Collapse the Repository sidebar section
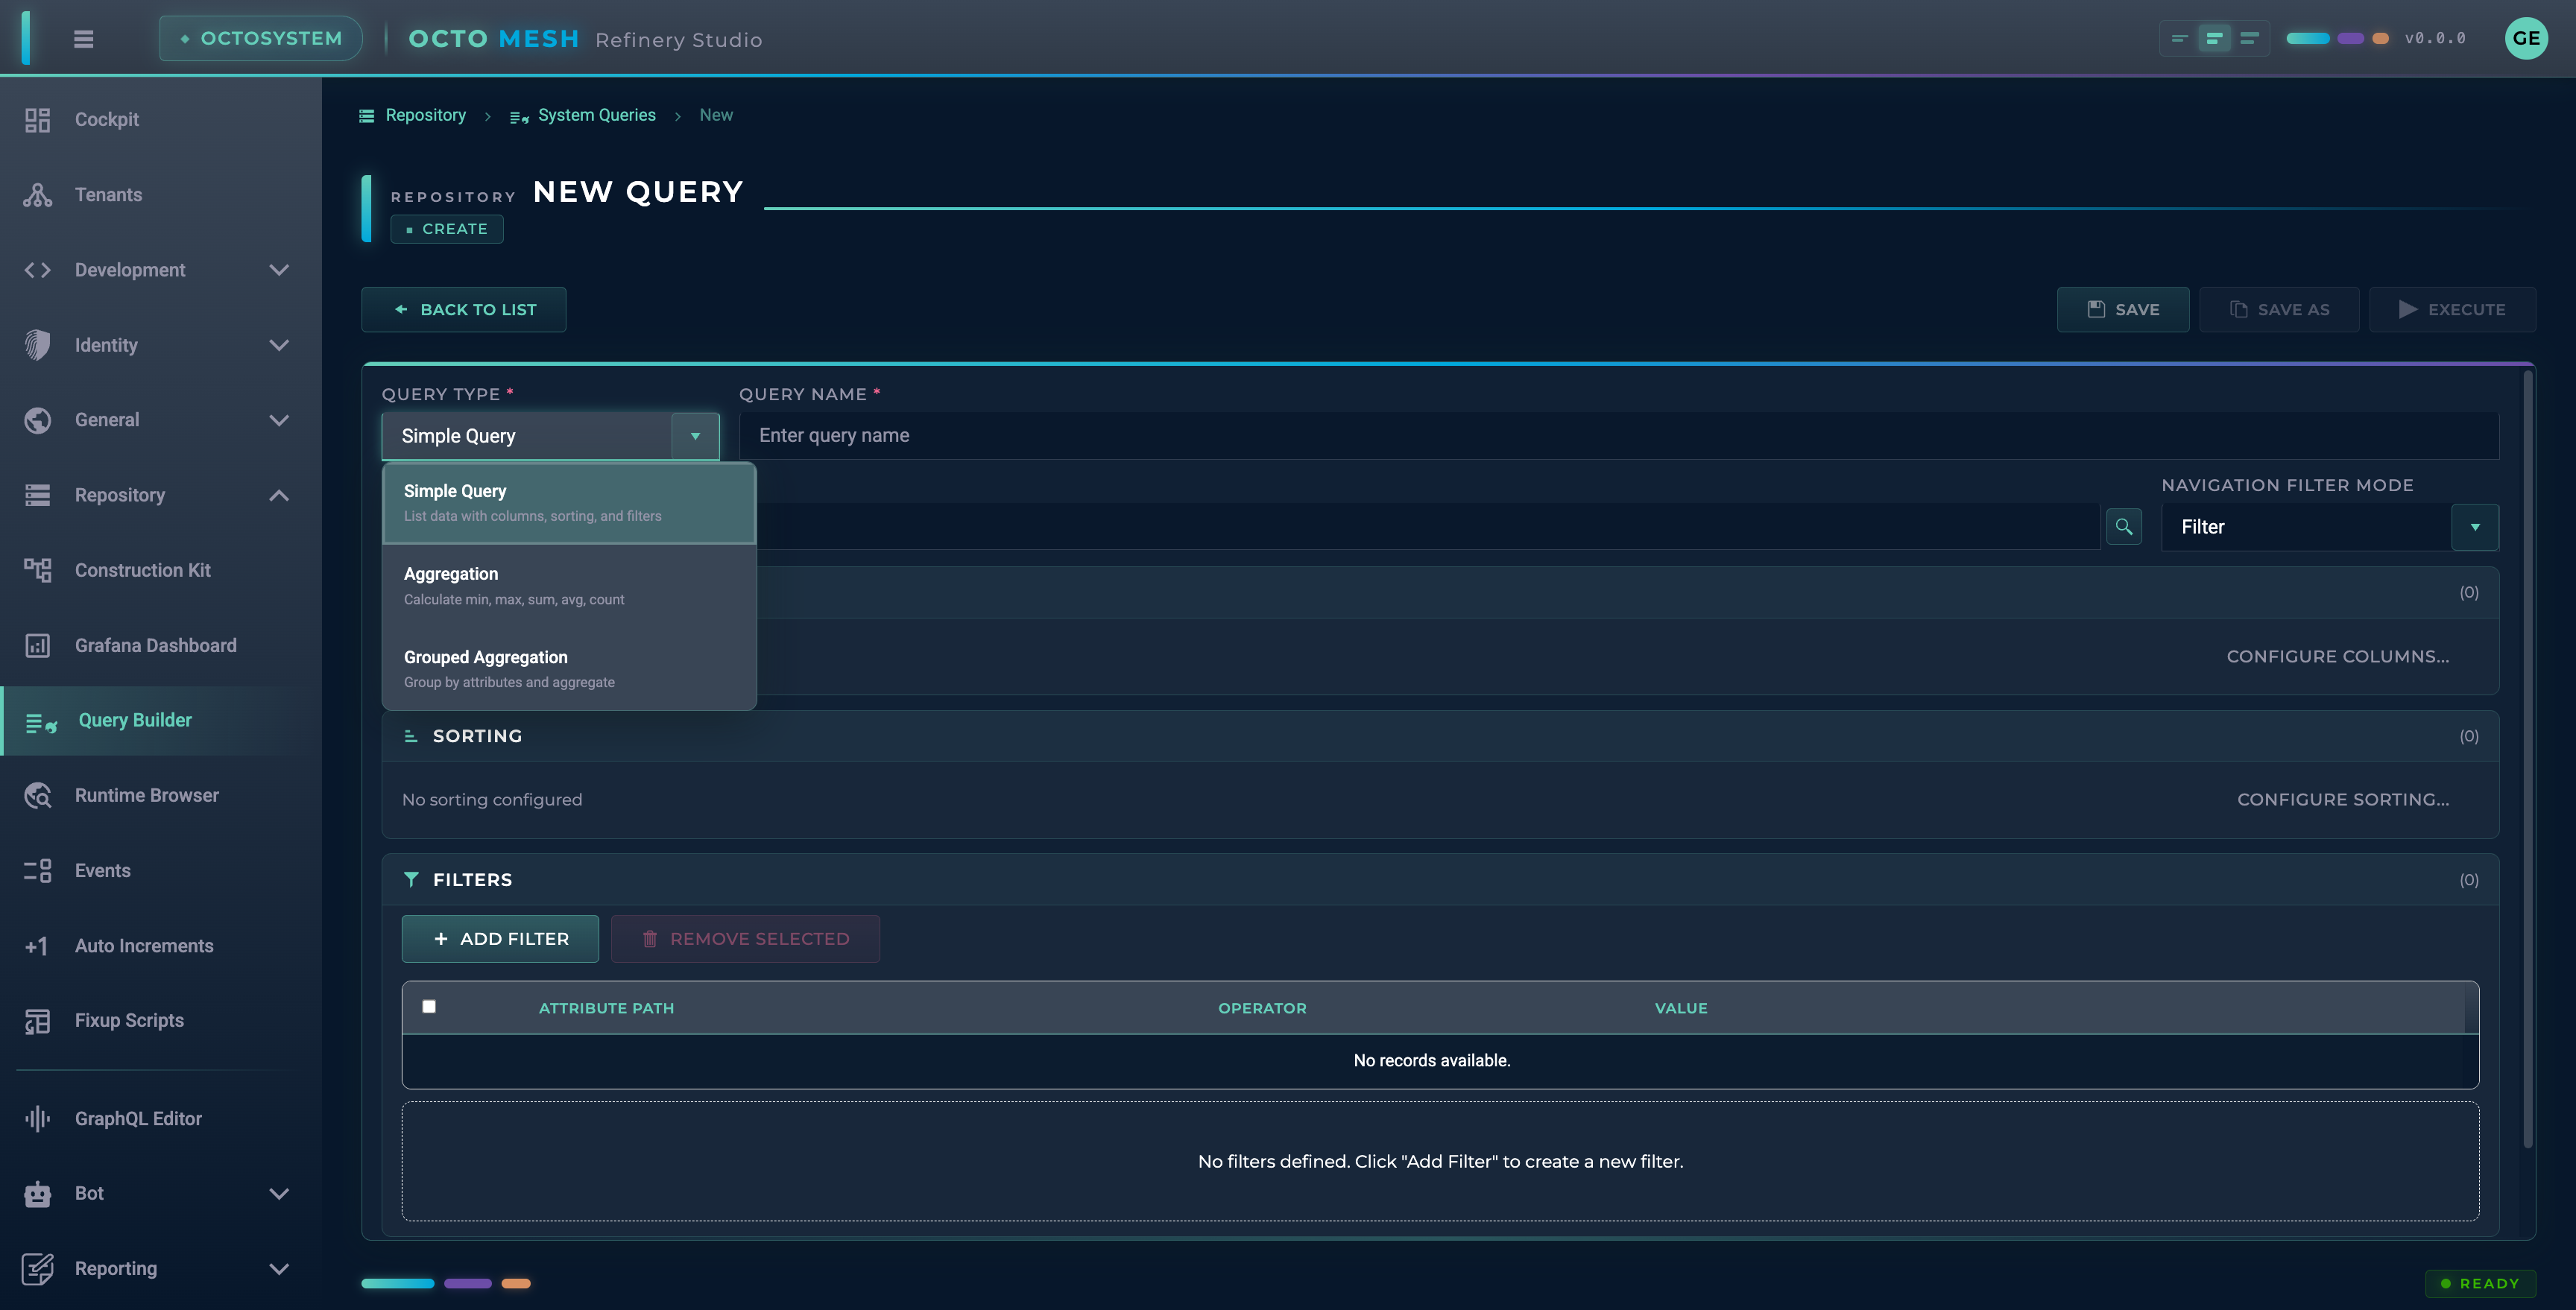 pyautogui.click(x=279, y=496)
